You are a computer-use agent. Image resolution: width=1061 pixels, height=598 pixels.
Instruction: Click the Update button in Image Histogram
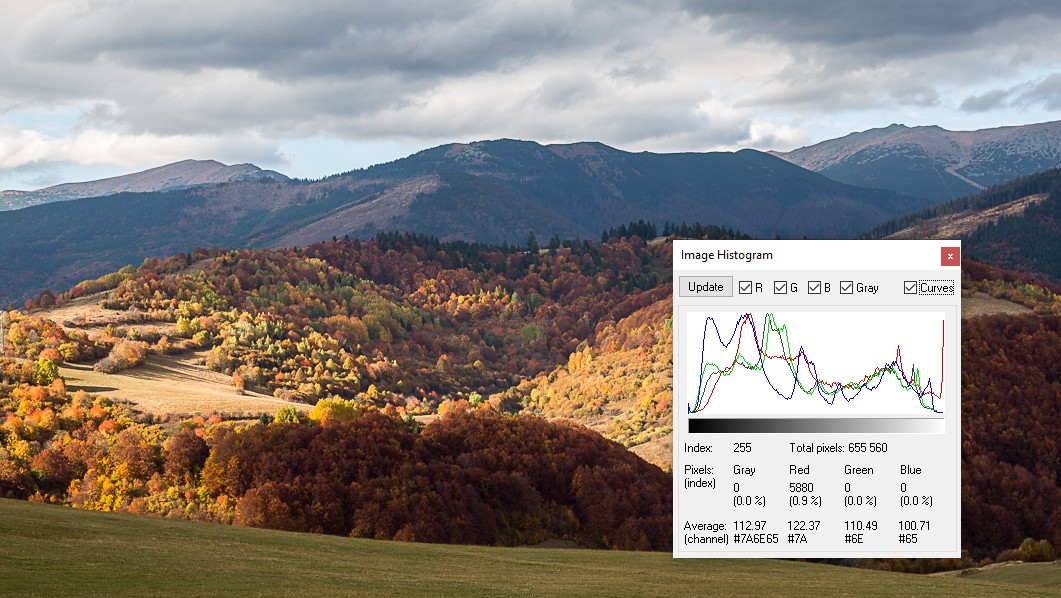[705, 287]
